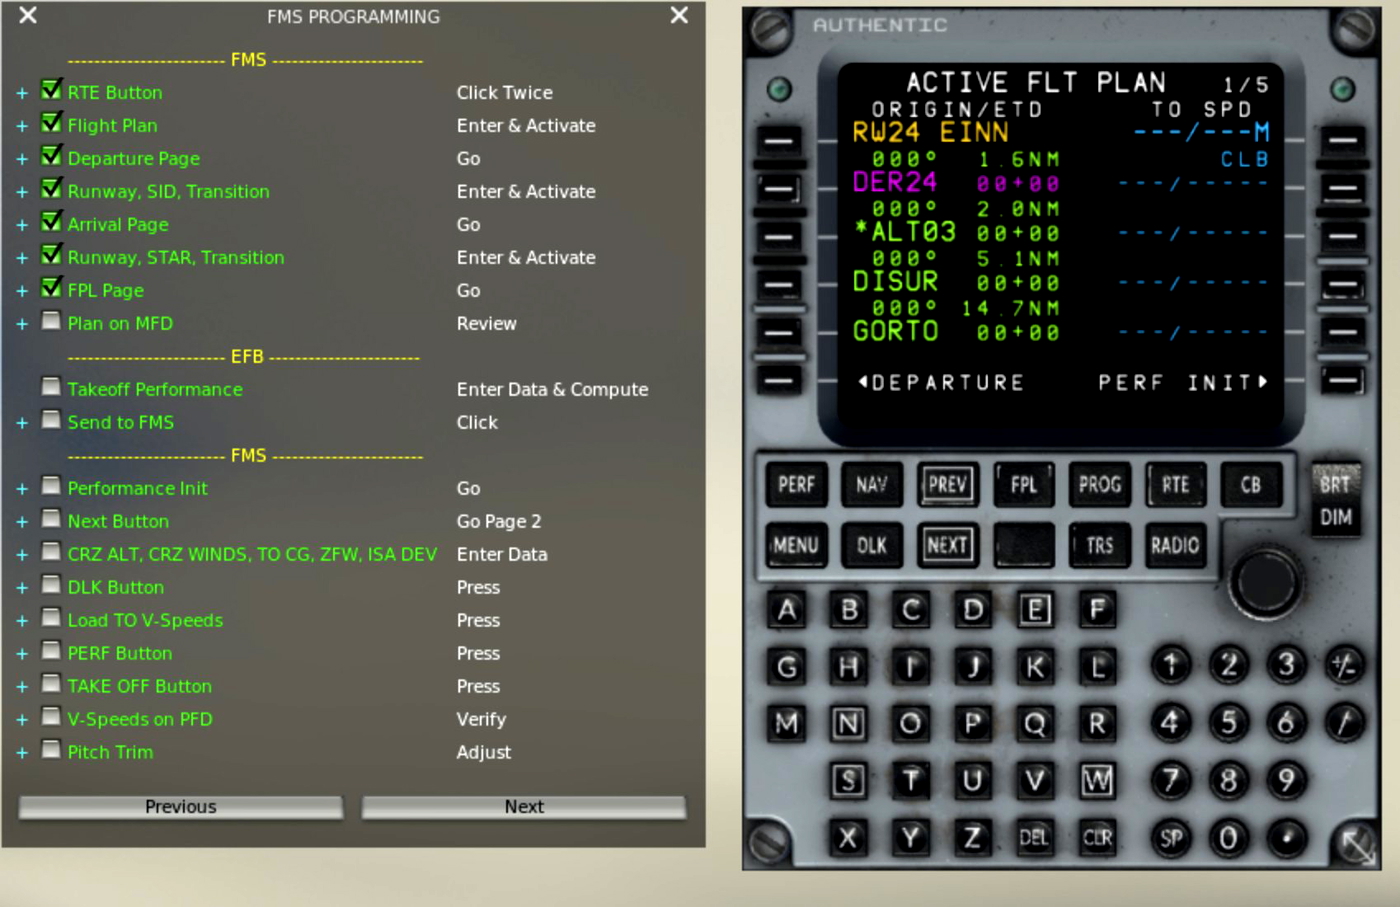Uncheck the Departure Page checkbox
1400x907 pixels.
pyautogui.click(x=51, y=156)
